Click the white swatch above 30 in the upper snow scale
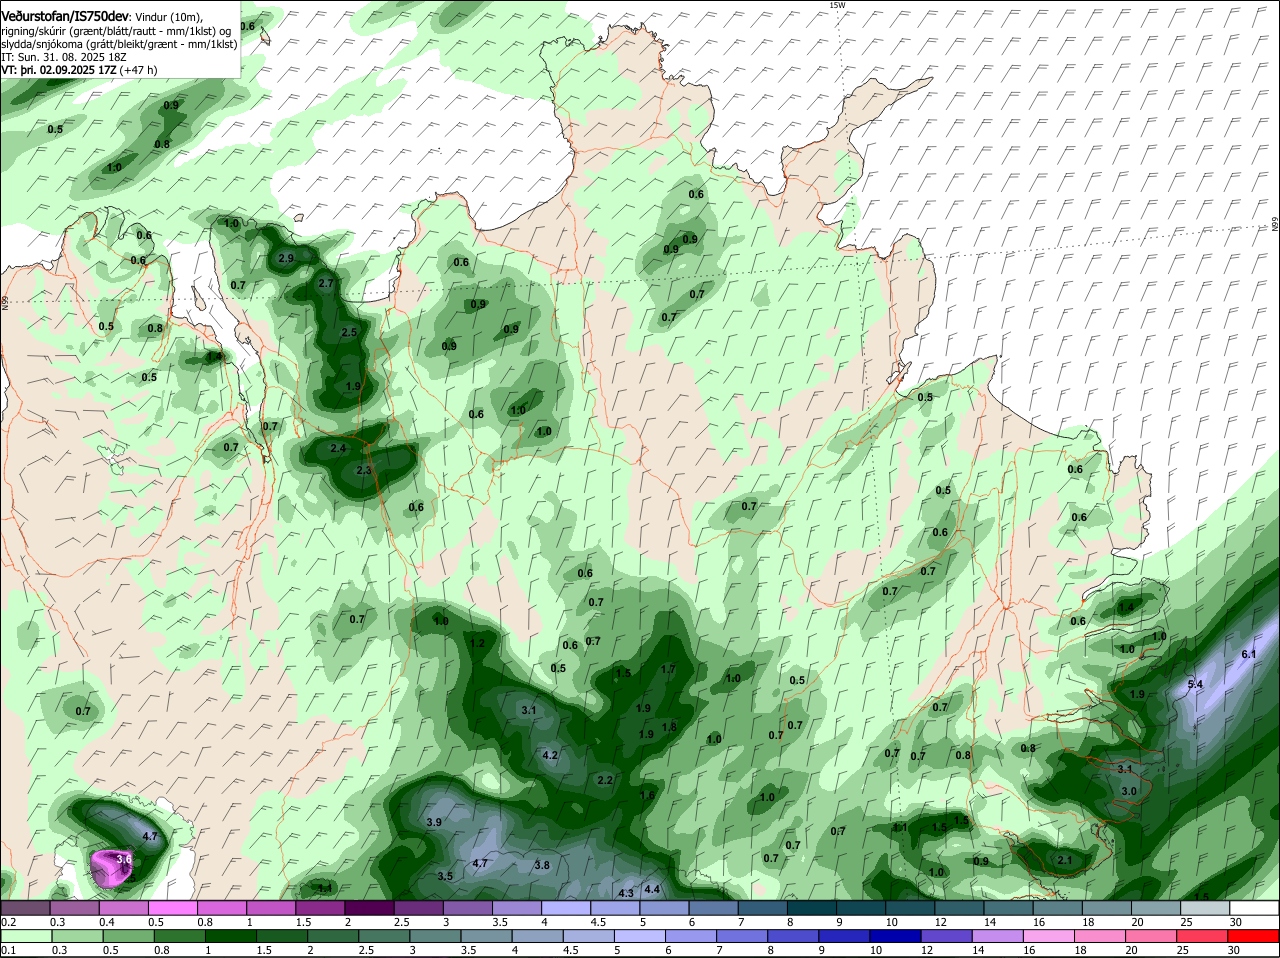Viewport: 1280px width, 958px height. 1254,908
